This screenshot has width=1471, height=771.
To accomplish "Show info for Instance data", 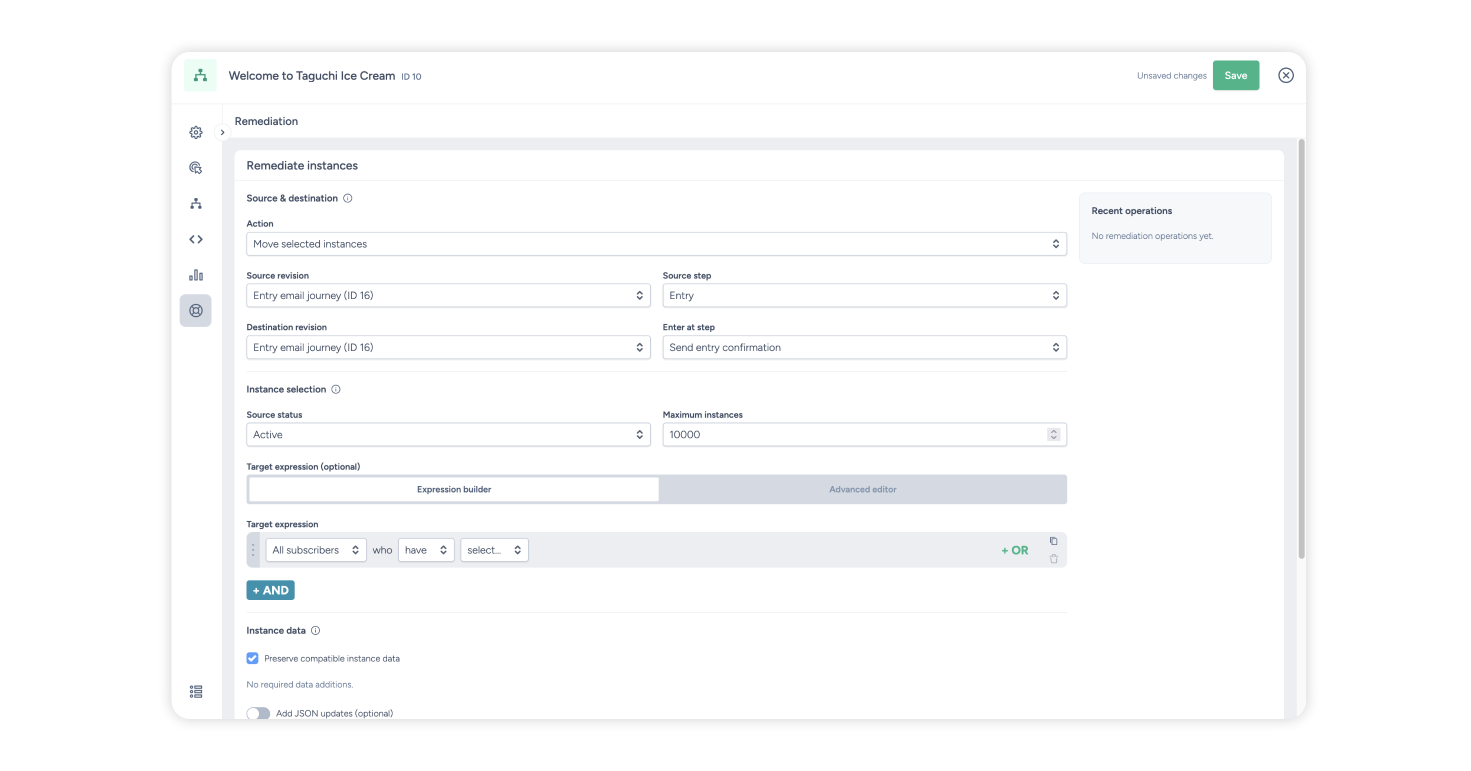I will [315, 631].
